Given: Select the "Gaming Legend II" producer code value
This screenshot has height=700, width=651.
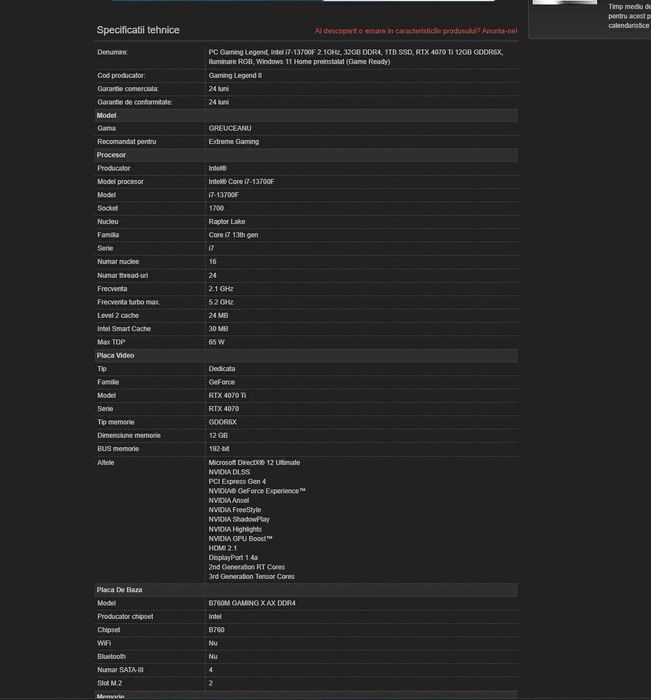Looking at the screenshot, I should (x=235, y=75).
